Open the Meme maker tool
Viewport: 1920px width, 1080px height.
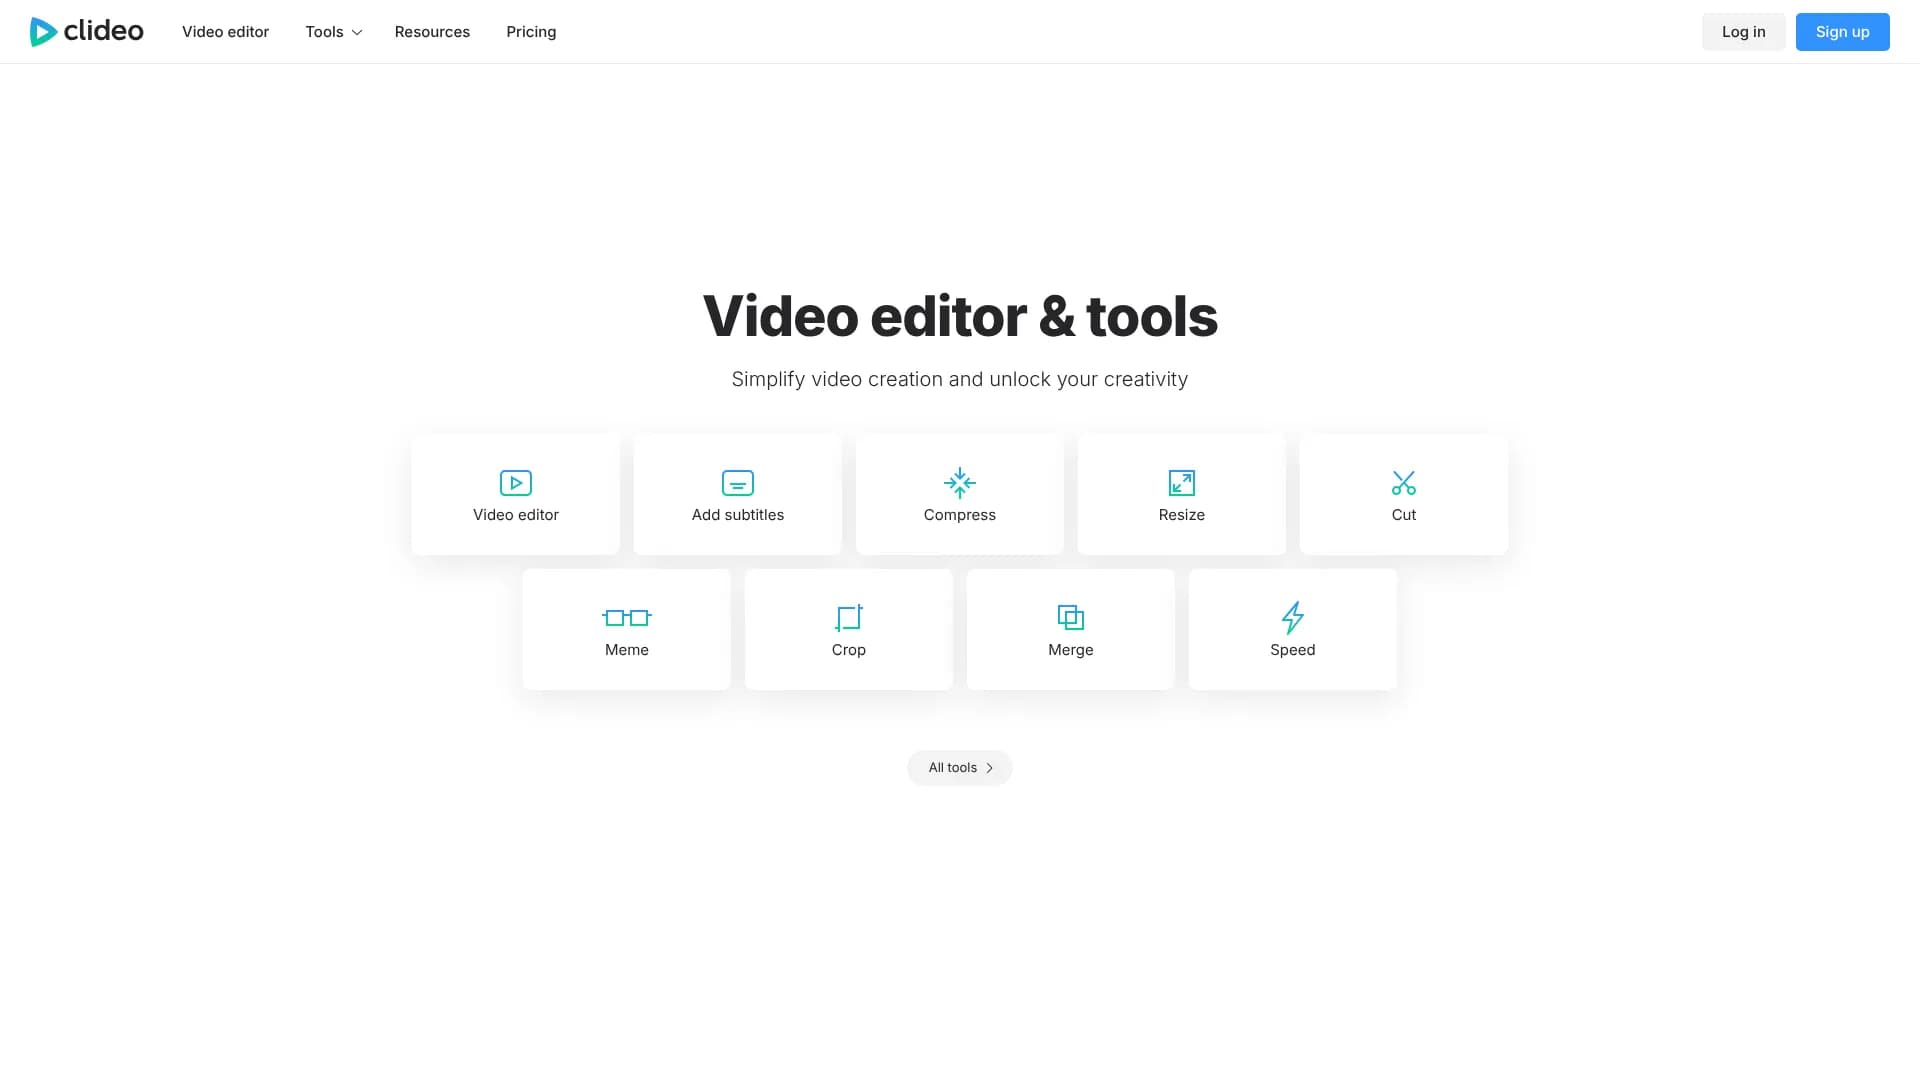626,629
